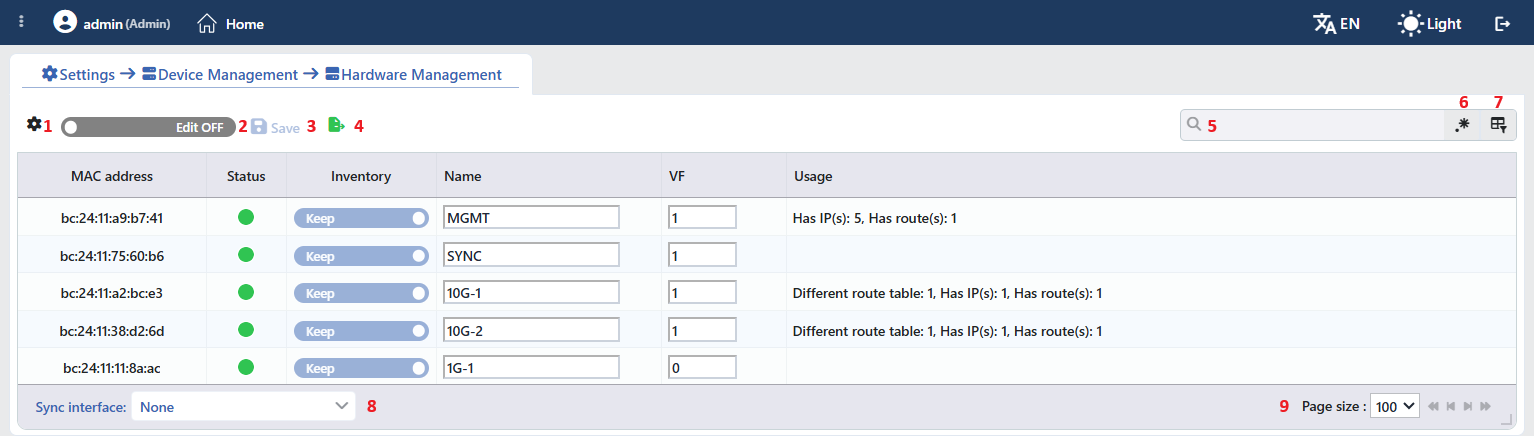Click the green export icon
This screenshot has width=1534, height=436.
pyautogui.click(x=336, y=125)
